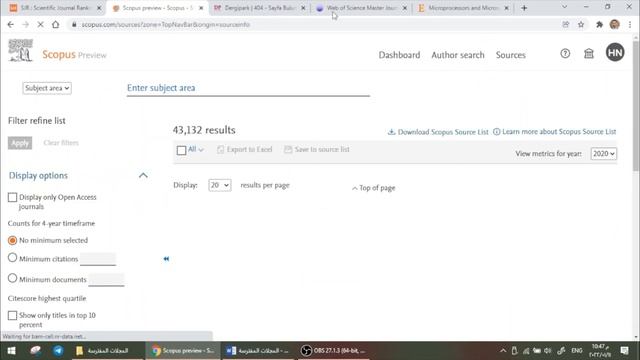The height and width of the screenshot is (360, 640).
Task: Open Sources in the navigation
Action: pos(511,55)
